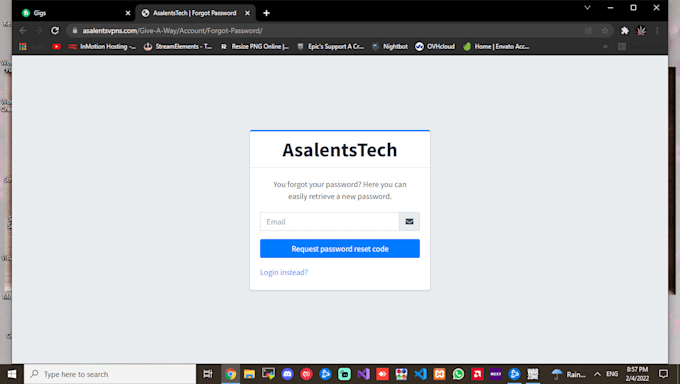This screenshot has height=384, width=680.
Task: Open AMD software from taskbar
Action: (x=477, y=374)
